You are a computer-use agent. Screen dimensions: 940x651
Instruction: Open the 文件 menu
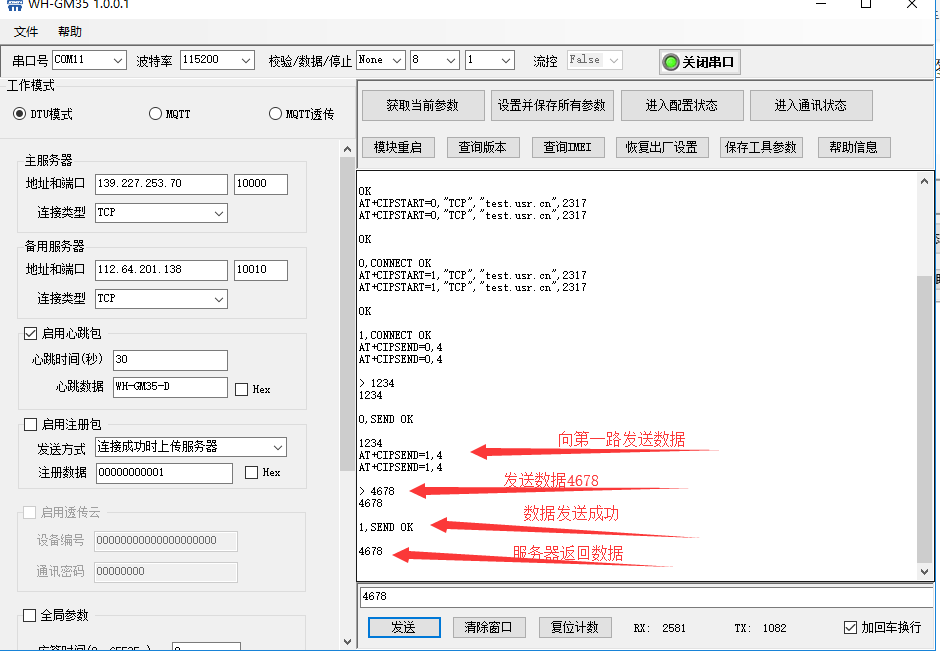click(x=26, y=32)
